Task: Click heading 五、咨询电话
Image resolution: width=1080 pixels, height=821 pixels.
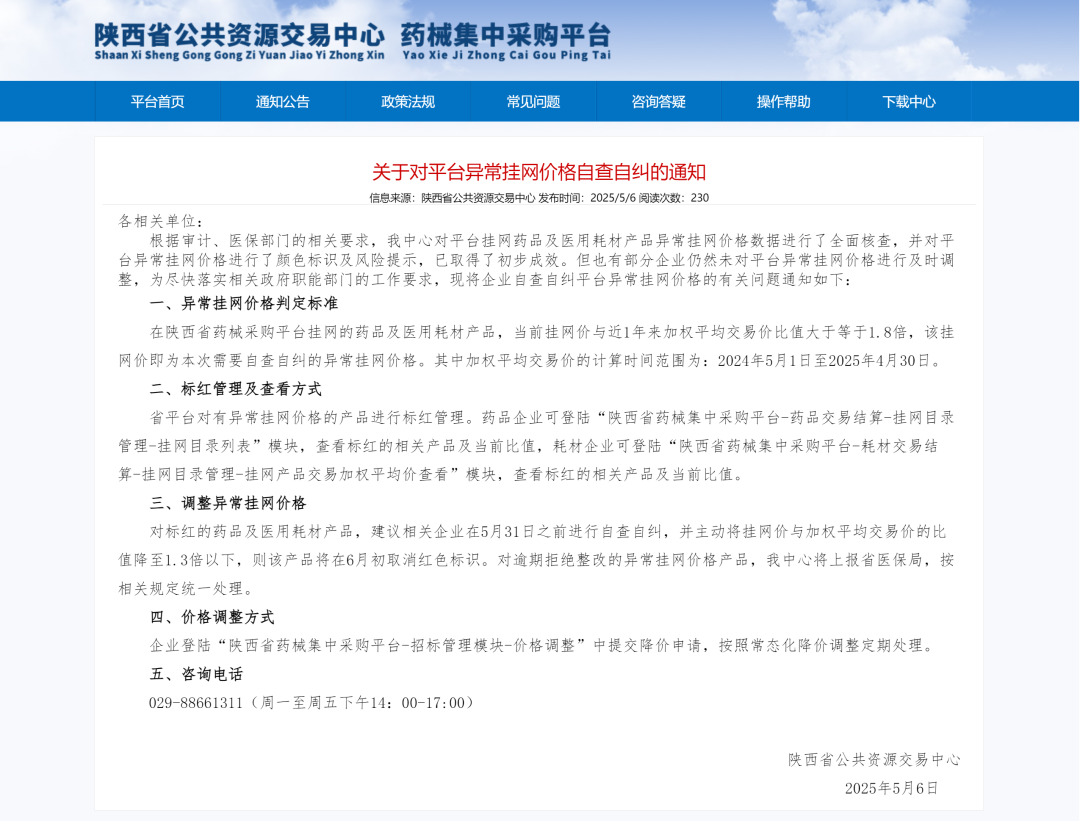Action: [196, 674]
